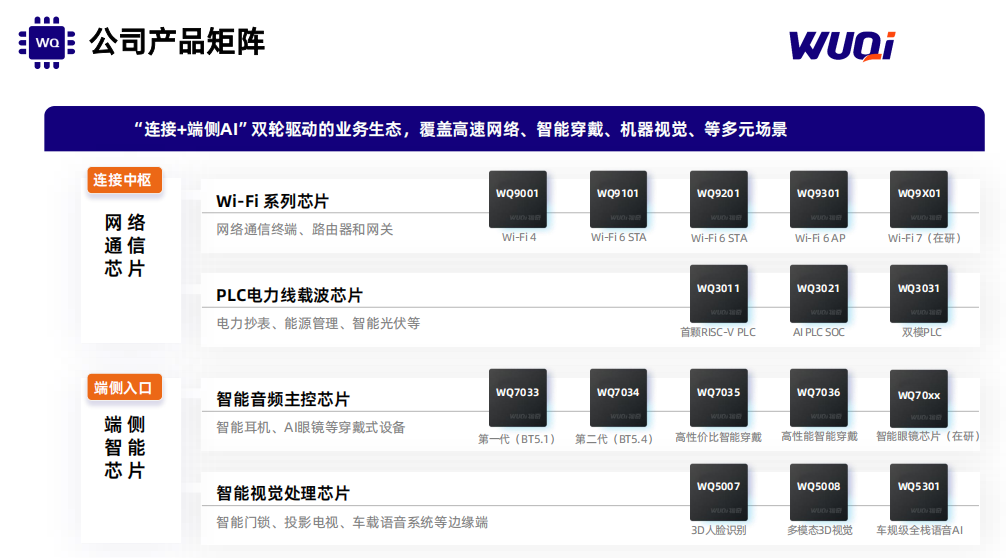Select the WQ70xx smart glasses chip
The height and width of the screenshot is (558, 1006).
919,399
